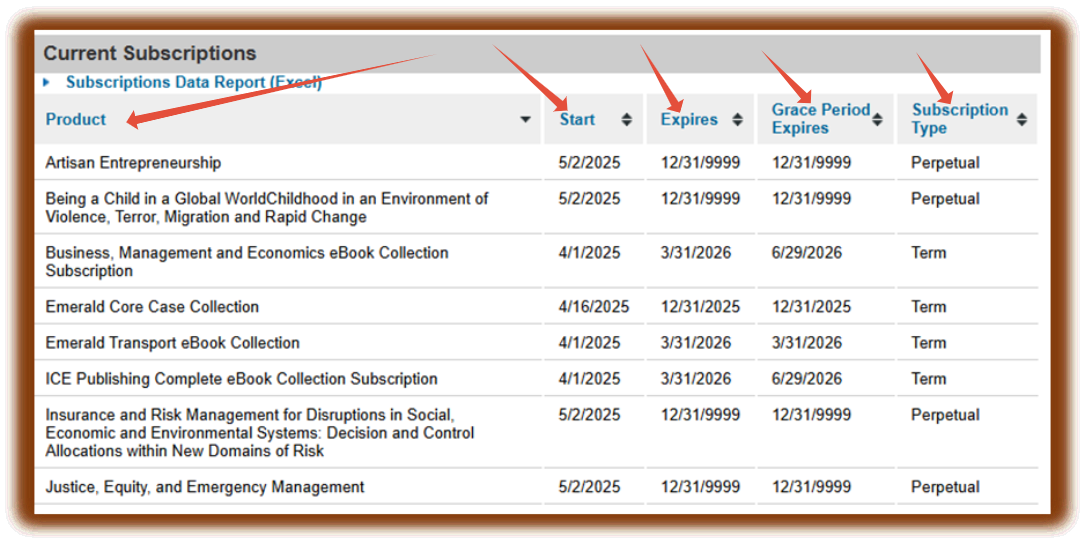Click 12/31/9999 expires for Justice, Equity row
Image resolution: width=1085 pixels, height=544 pixels.
click(700, 487)
